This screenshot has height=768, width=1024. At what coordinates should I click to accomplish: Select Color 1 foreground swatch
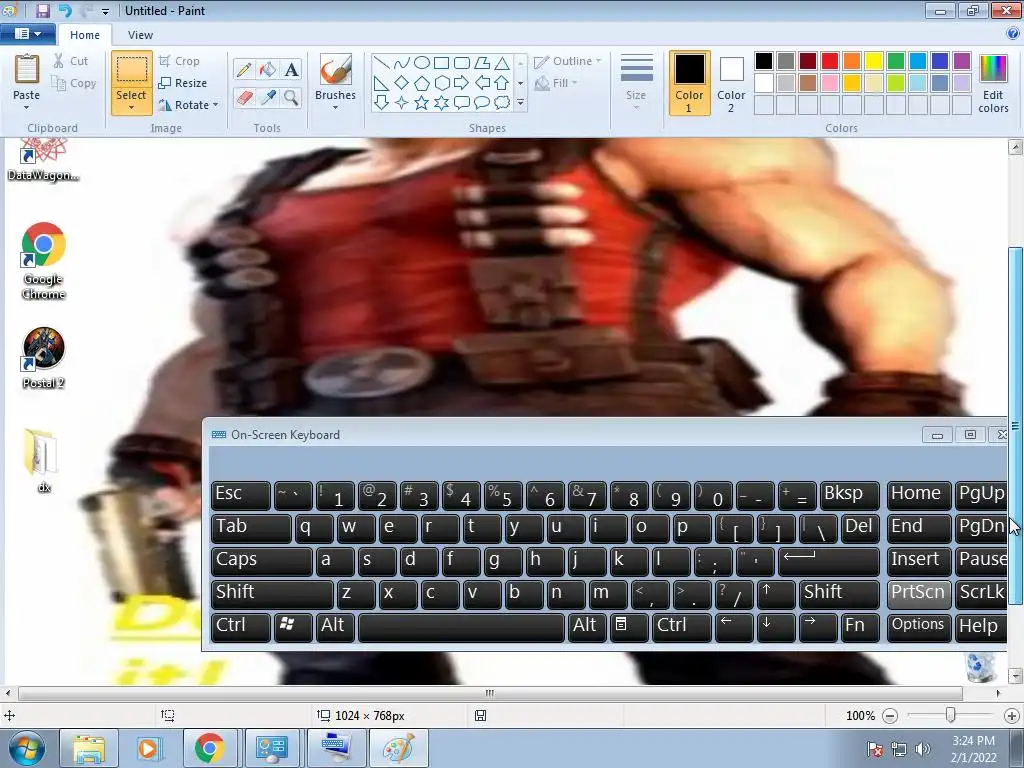(x=690, y=83)
